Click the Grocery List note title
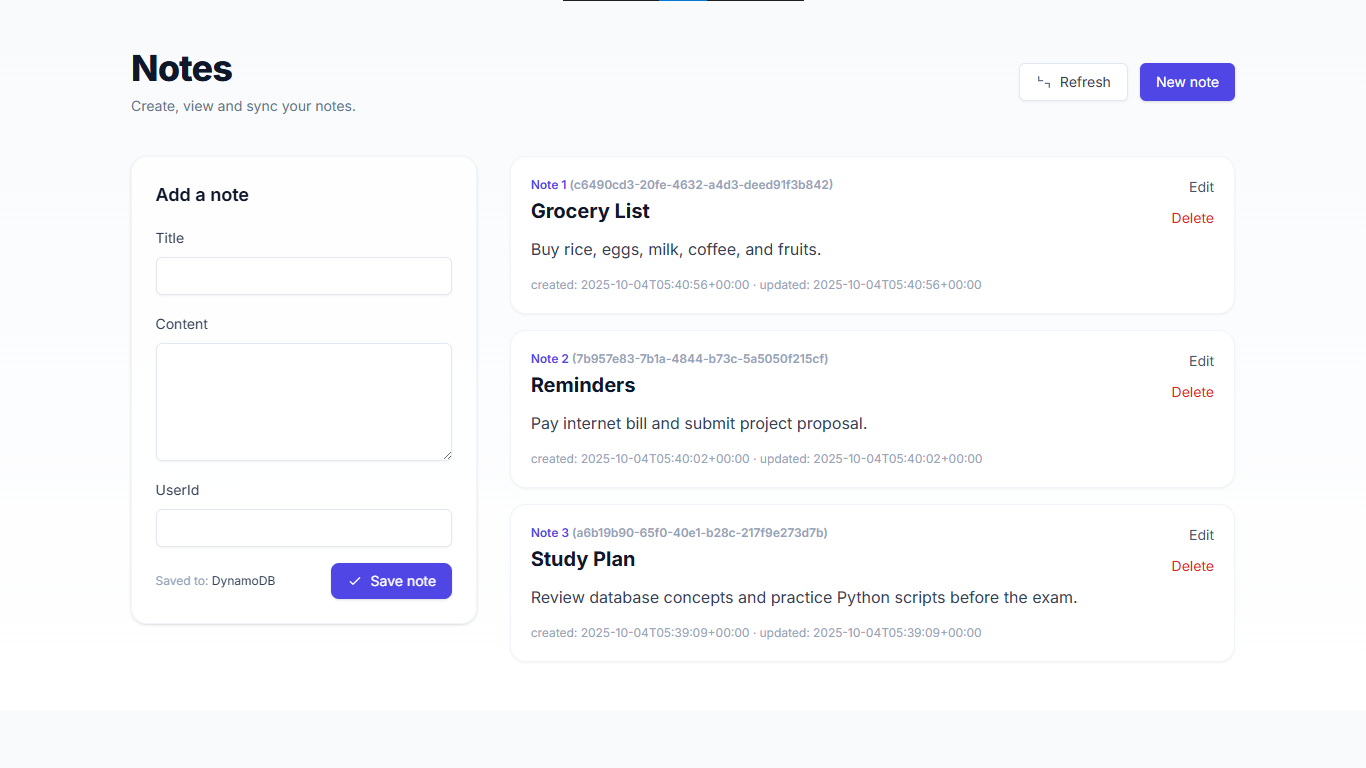The height and width of the screenshot is (768, 1366). pyautogui.click(x=590, y=211)
